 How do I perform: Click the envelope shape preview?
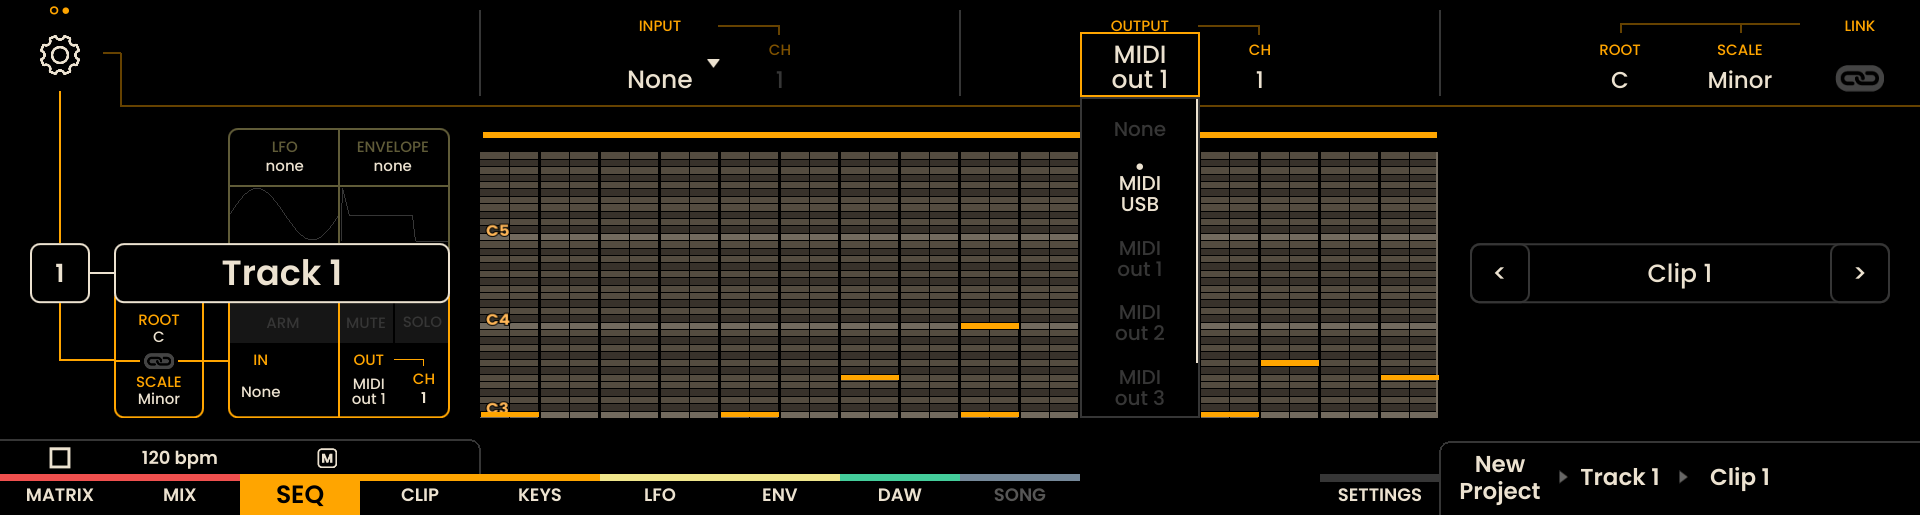tap(393, 214)
